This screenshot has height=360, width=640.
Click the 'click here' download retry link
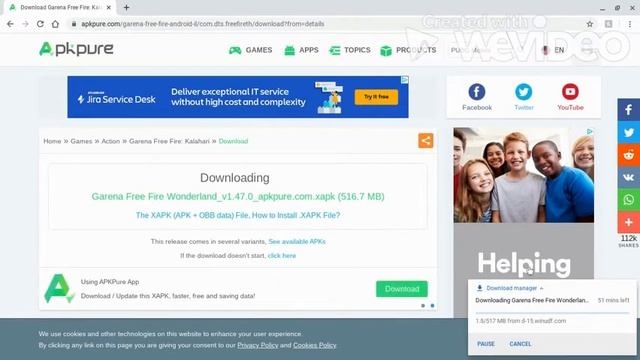pos(282,256)
